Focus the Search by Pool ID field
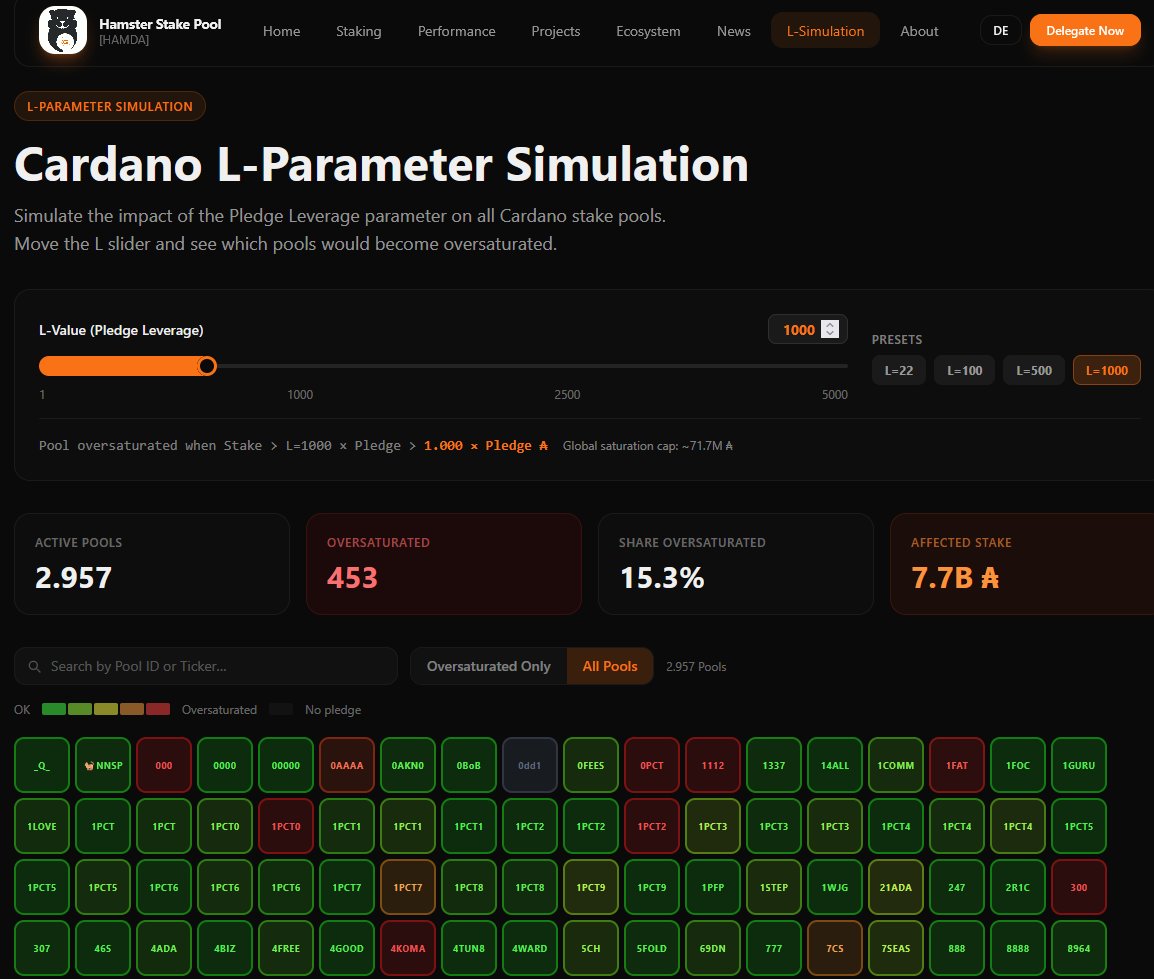The image size is (1154, 979). tap(206, 666)
